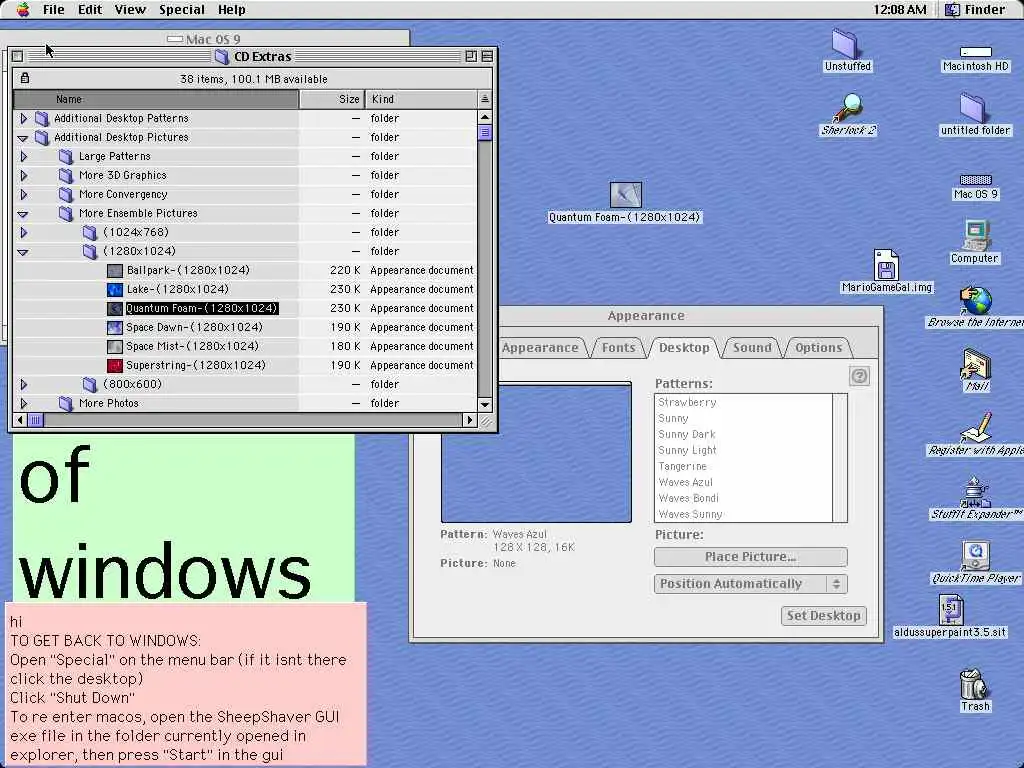
Task: Collapse the Additional Desktop Pictures folder
Action: click(x=23, y=138)
